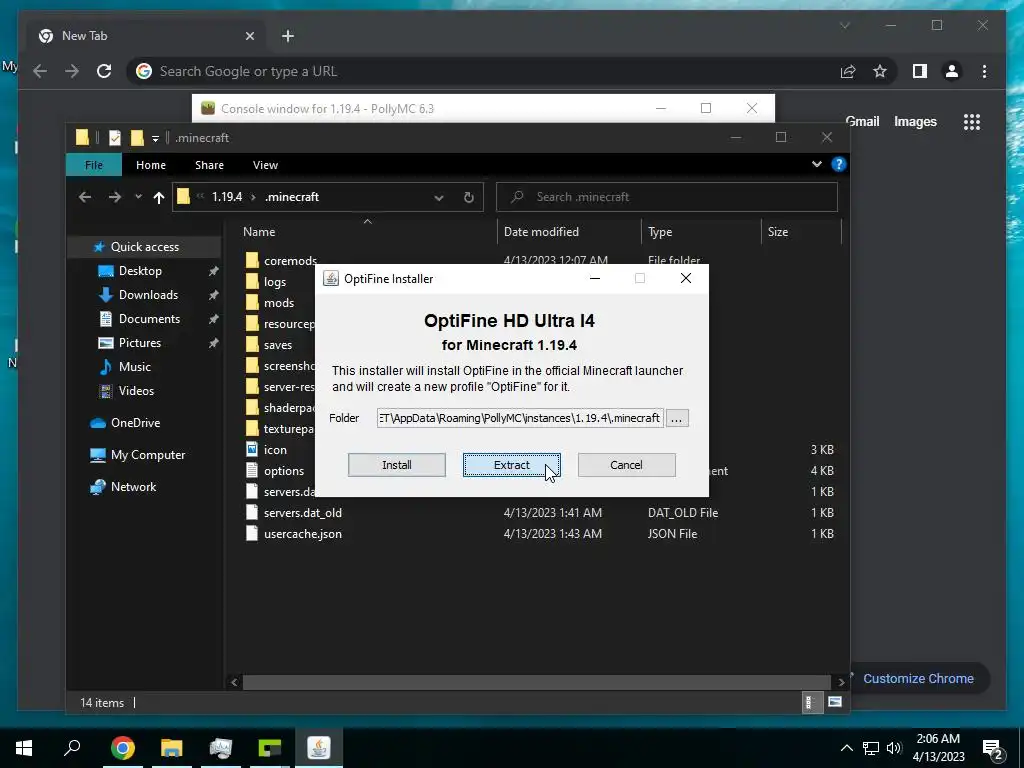This screenshot has height=768, width=1024.
Task: Open Home ribbon tab in File Explorer
Action: [x=151, y=165]
